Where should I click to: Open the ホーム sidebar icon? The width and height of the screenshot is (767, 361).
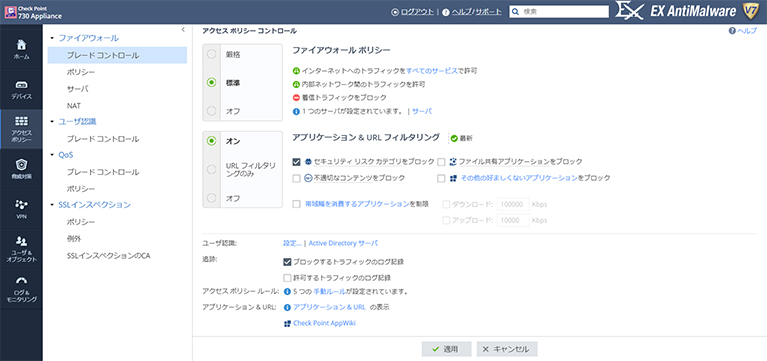tap(21, 44)
